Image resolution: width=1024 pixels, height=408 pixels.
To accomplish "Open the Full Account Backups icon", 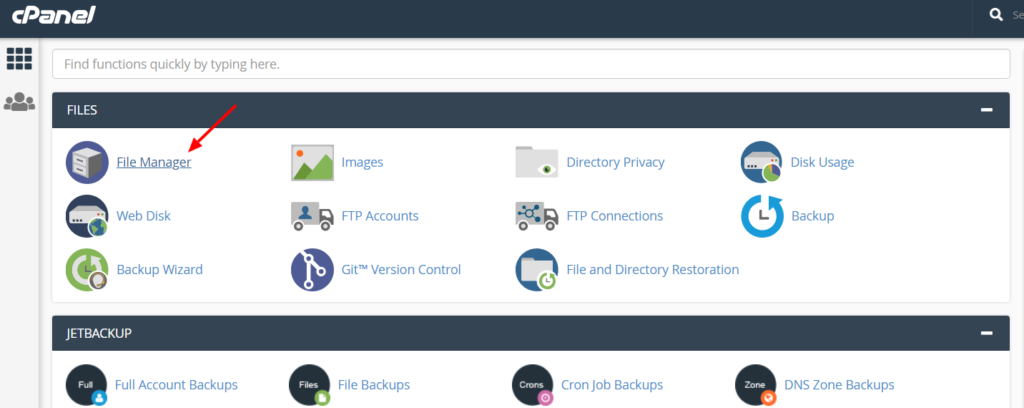I will 86,385.
